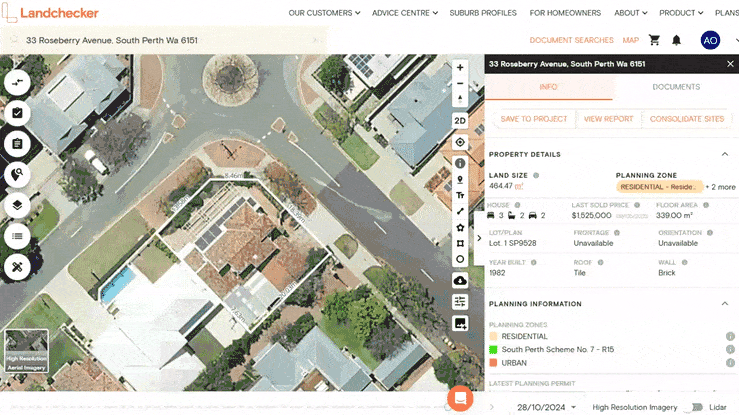Click the RESIDENTIAL zone color swatch

(x=493, y=336)
